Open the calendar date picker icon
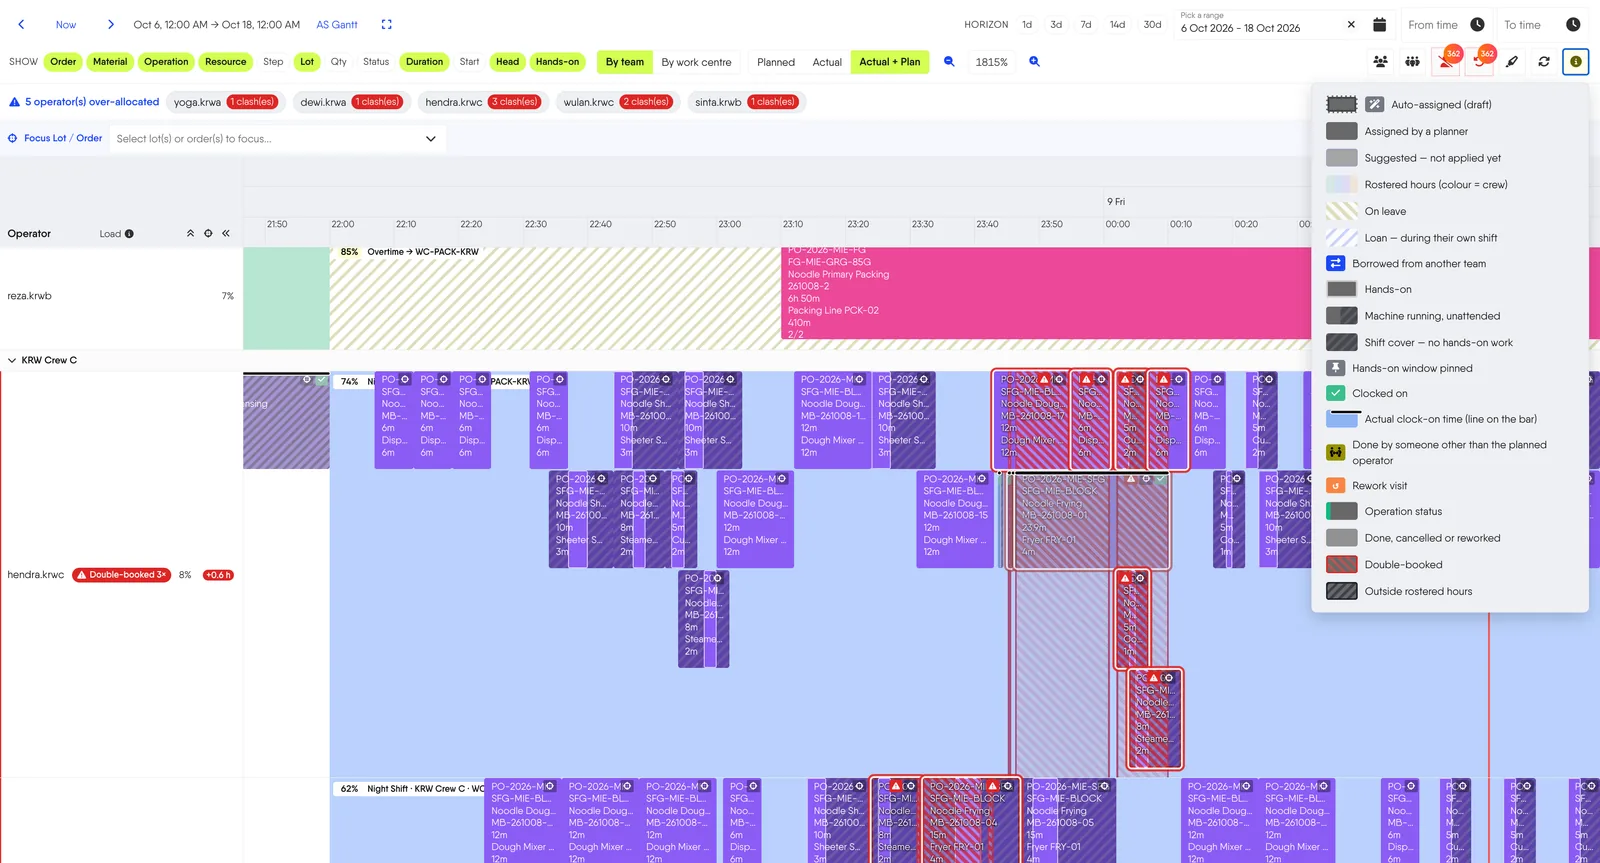 pyautogui.click(x=1380, y=25)
